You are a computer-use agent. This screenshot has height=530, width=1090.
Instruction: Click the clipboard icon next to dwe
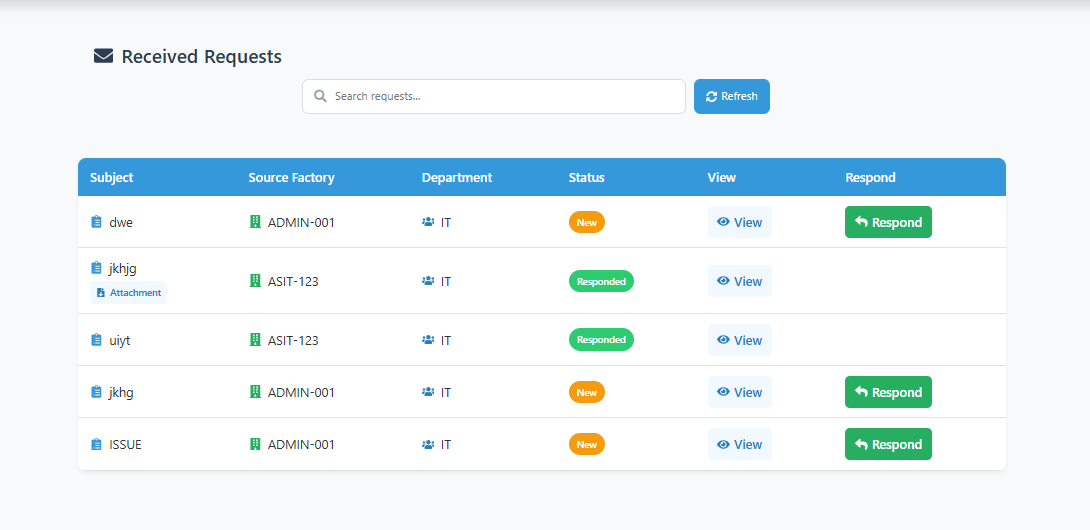97,222
